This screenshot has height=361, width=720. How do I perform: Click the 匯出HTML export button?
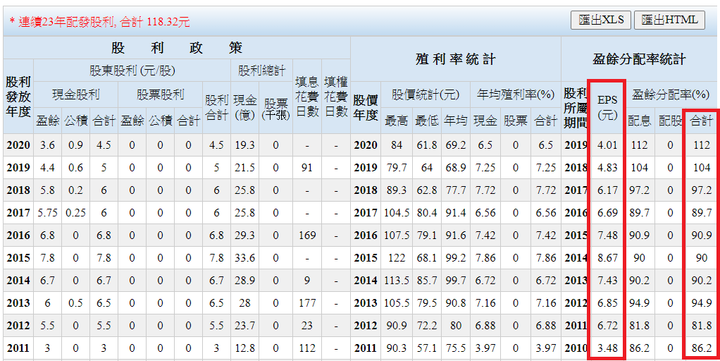point(669,20)
